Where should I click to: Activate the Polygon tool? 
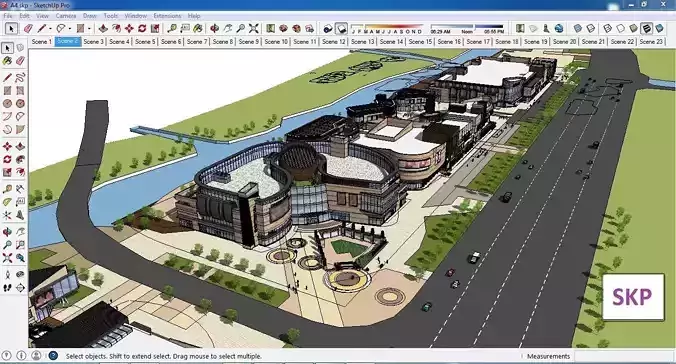[20, 104]
